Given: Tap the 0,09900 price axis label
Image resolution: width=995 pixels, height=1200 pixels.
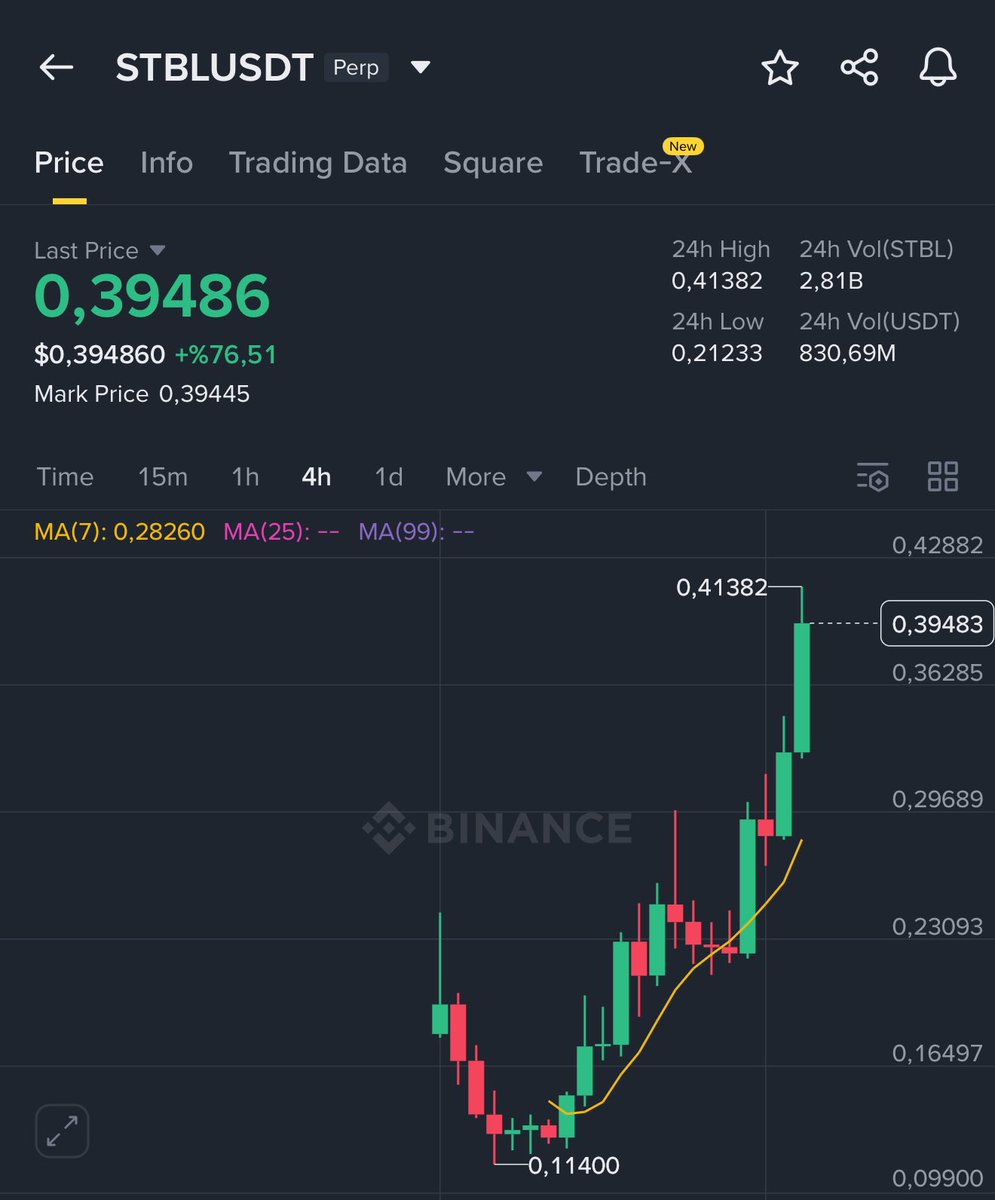Looking at the screenshot, I should tap(937, 1180).
